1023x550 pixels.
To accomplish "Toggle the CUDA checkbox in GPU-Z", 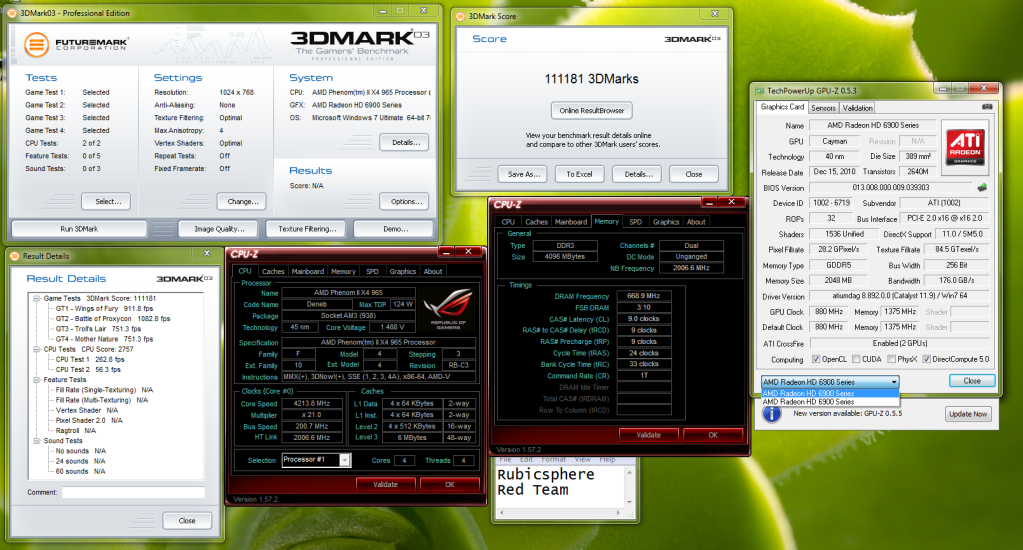I will pos(856,359).
